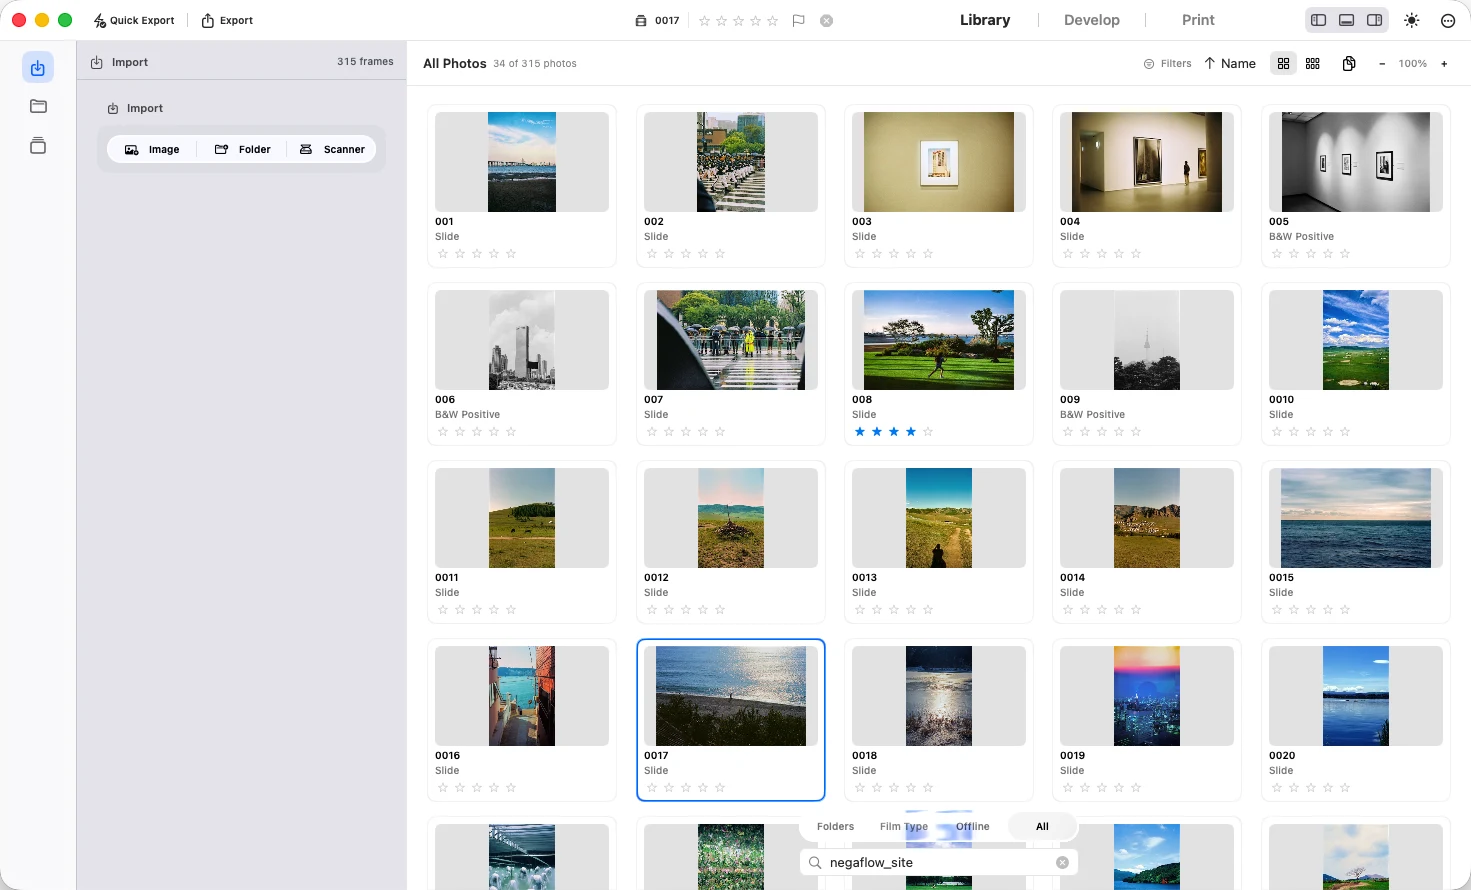
Task: Select photo 007 thumbnail
Action: [x=731, y=340]
